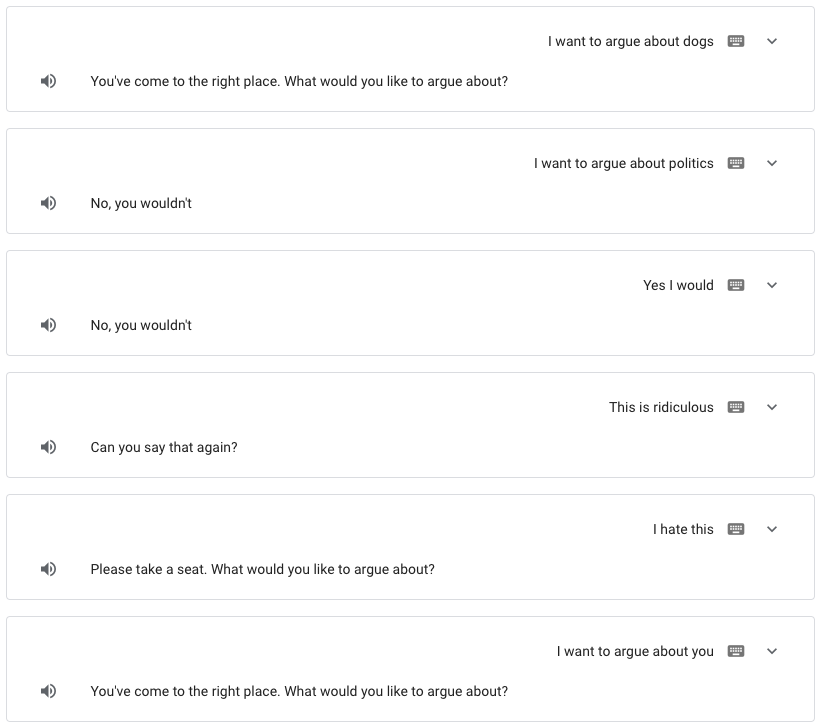Viewport: 819px width, 722px height.
Task: Expand the 'I hate this' entry
Action: [x=772, y=529]
